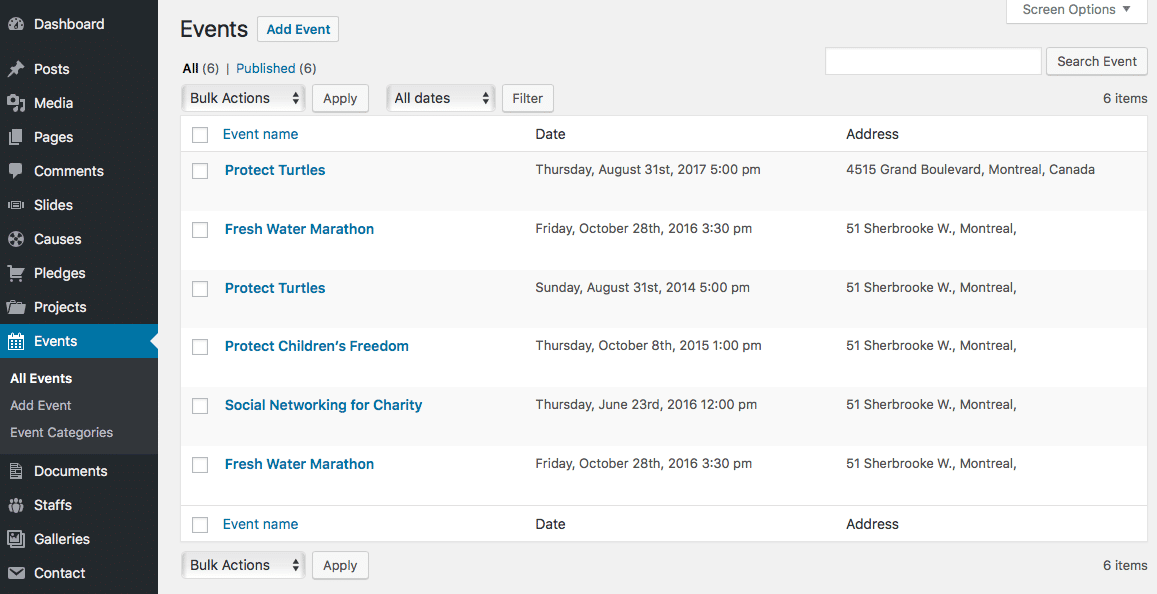The image size is (1157, 594).
Task: Sort by Event name header link
Action: point(260,134)
